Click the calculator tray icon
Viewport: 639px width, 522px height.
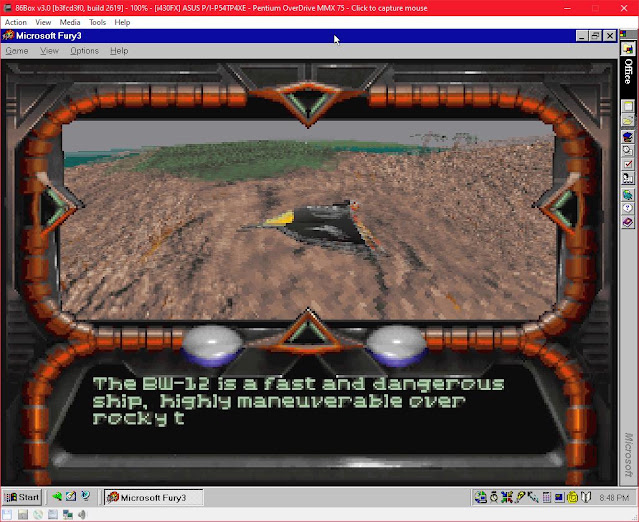click(x=546, y=498)
